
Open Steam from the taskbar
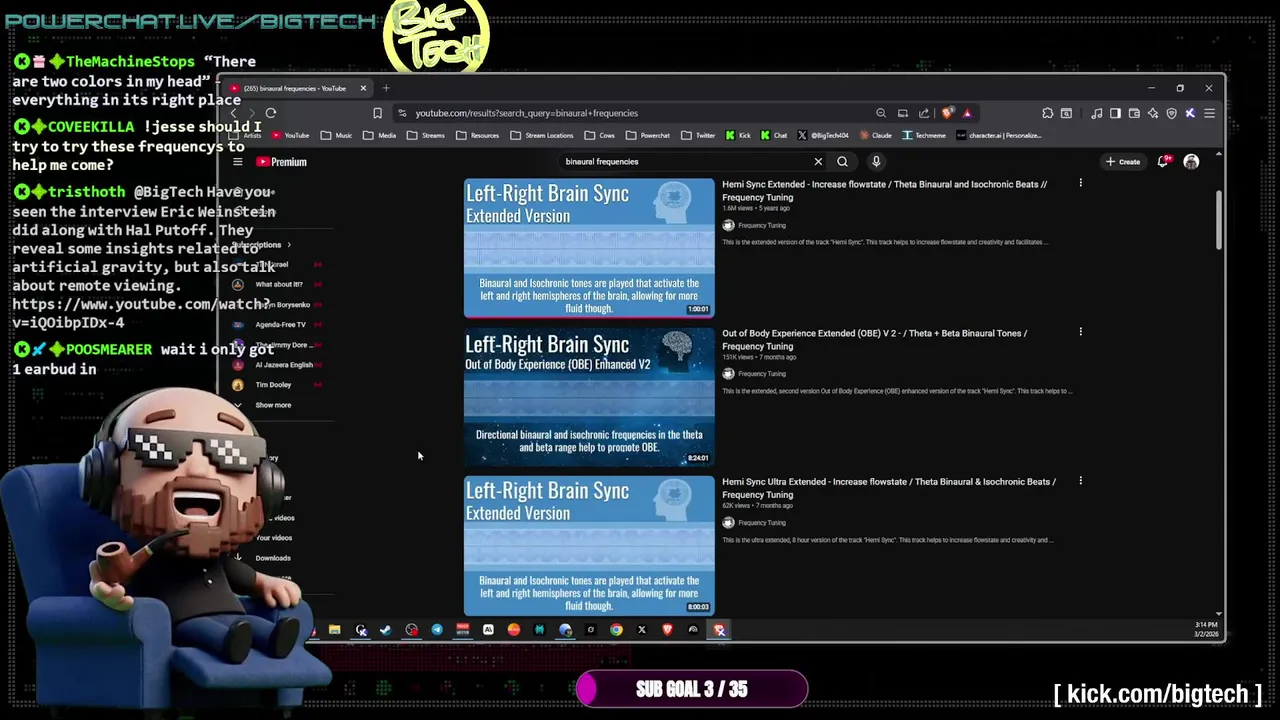click(385, 630)
